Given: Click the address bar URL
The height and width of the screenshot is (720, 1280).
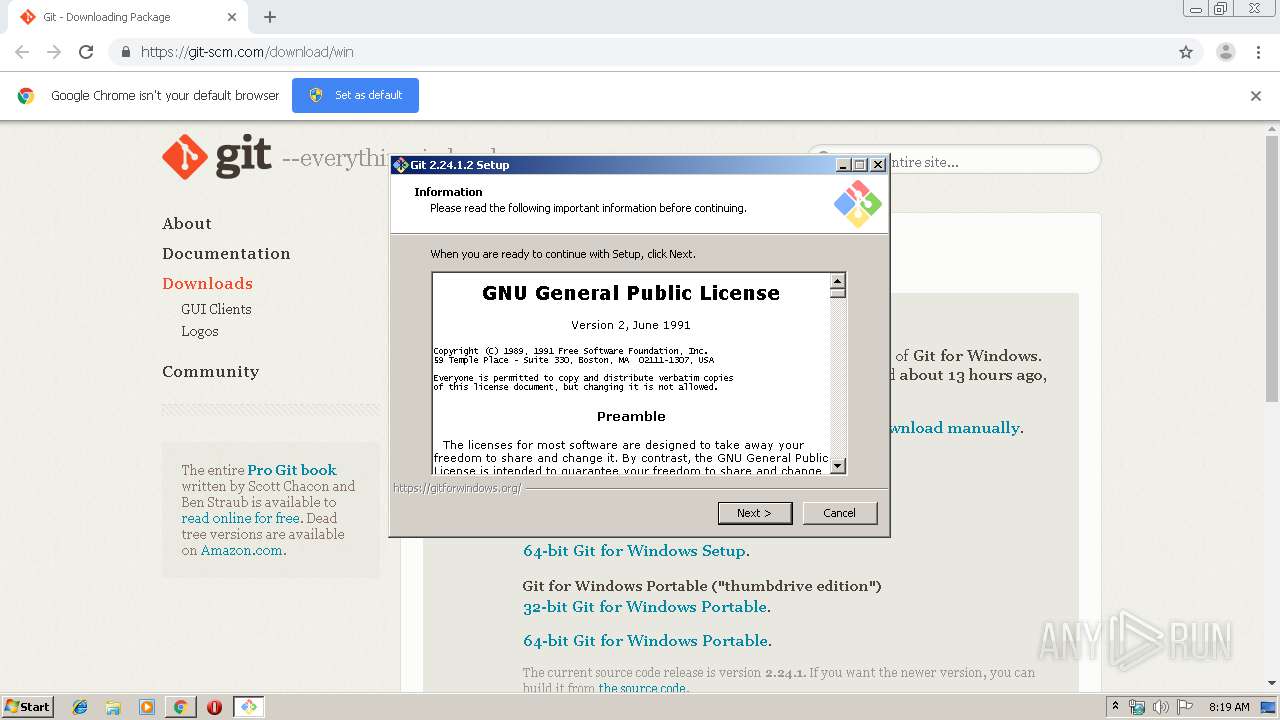Looking at the screenshot, I should [x=247, y=52].
